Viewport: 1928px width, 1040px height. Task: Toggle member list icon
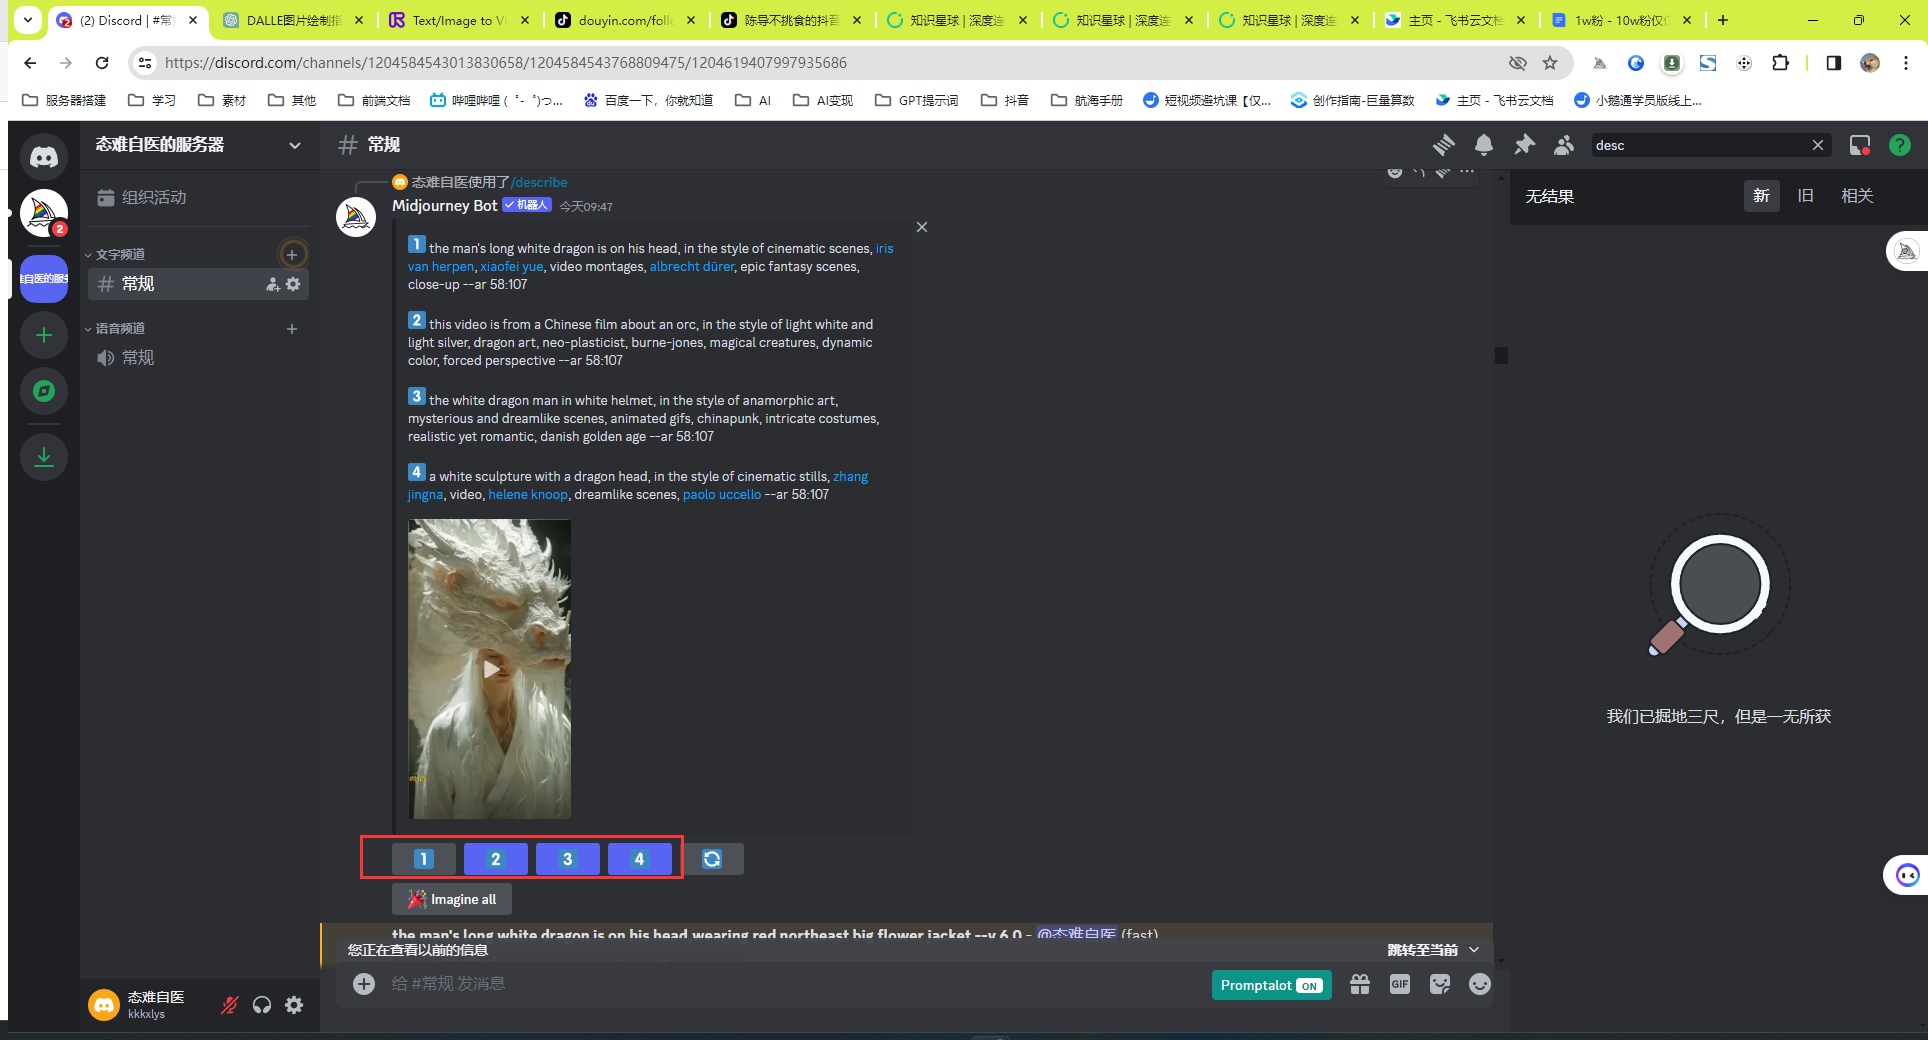point(1564,145)
